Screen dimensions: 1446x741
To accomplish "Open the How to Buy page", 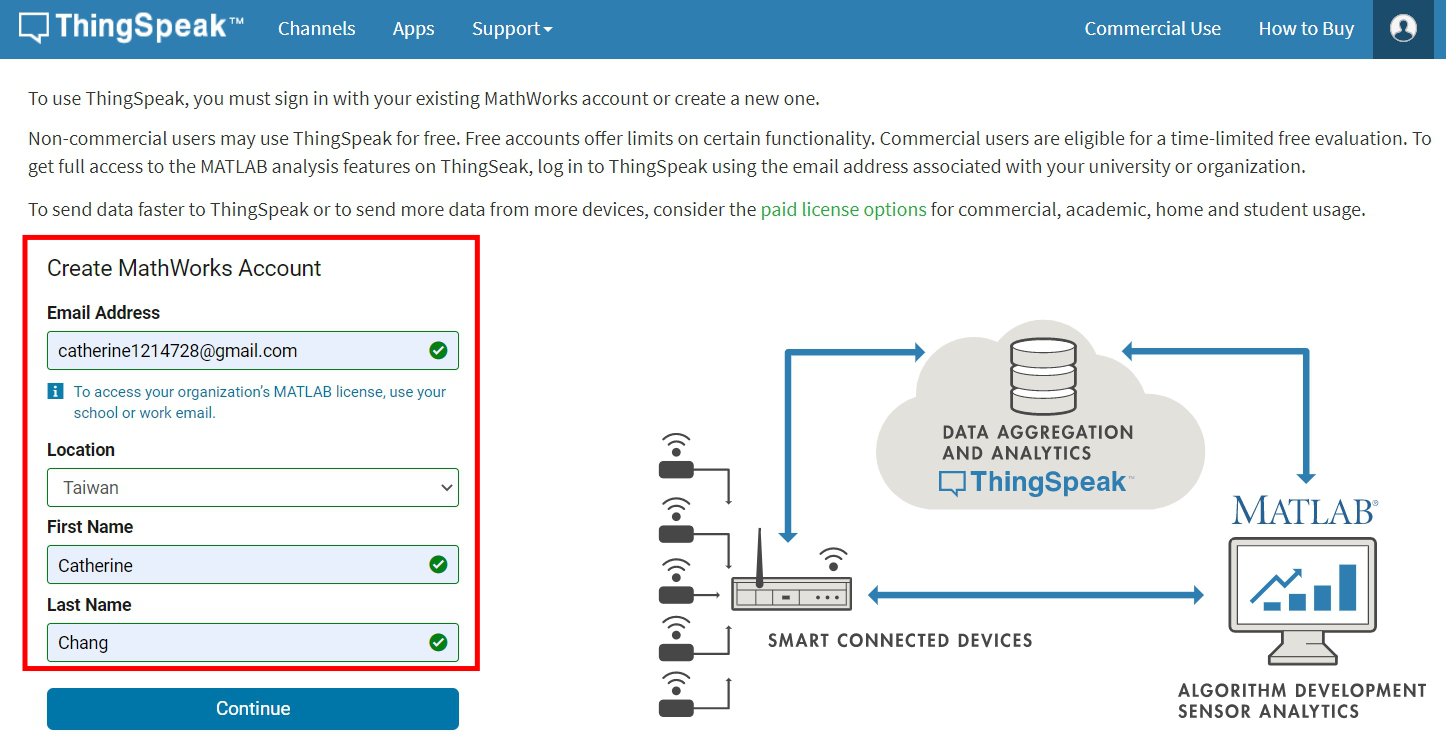I will [1306, 29].
